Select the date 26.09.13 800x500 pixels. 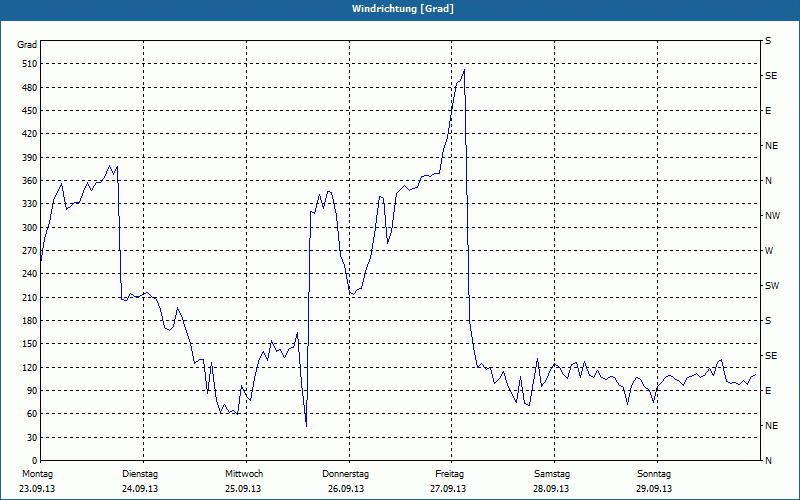[x=346, y=489]
